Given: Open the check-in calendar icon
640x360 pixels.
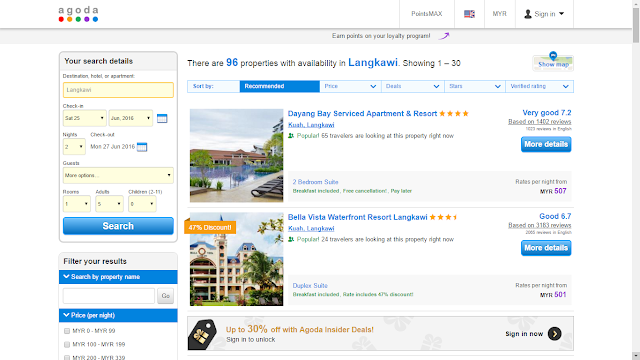Looking at the screenshot, I should click(162, 118).
